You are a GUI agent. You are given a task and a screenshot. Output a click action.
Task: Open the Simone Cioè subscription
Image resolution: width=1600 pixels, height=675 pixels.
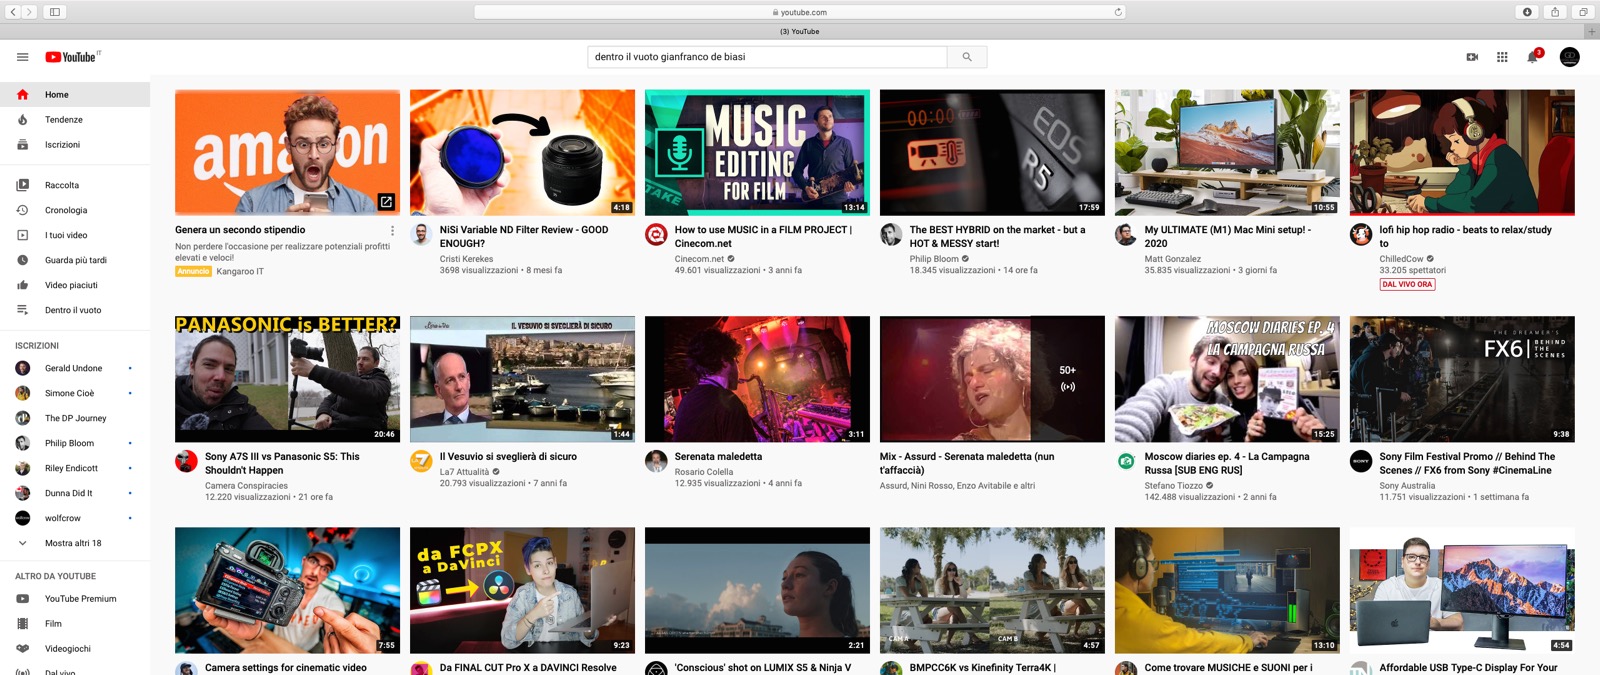[75, 393]
